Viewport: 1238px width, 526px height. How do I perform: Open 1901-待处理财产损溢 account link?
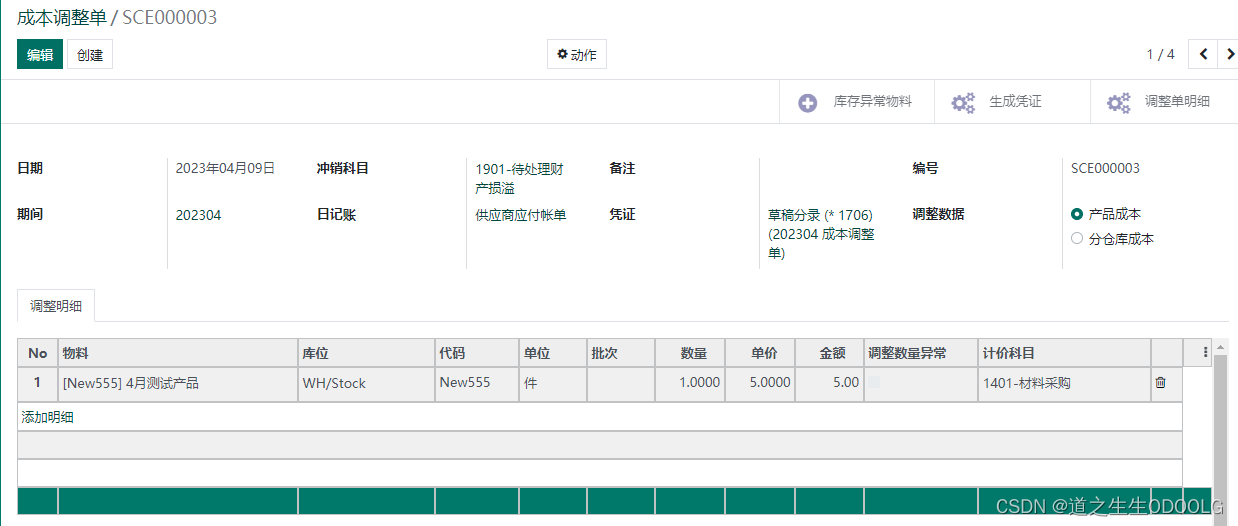520,178
